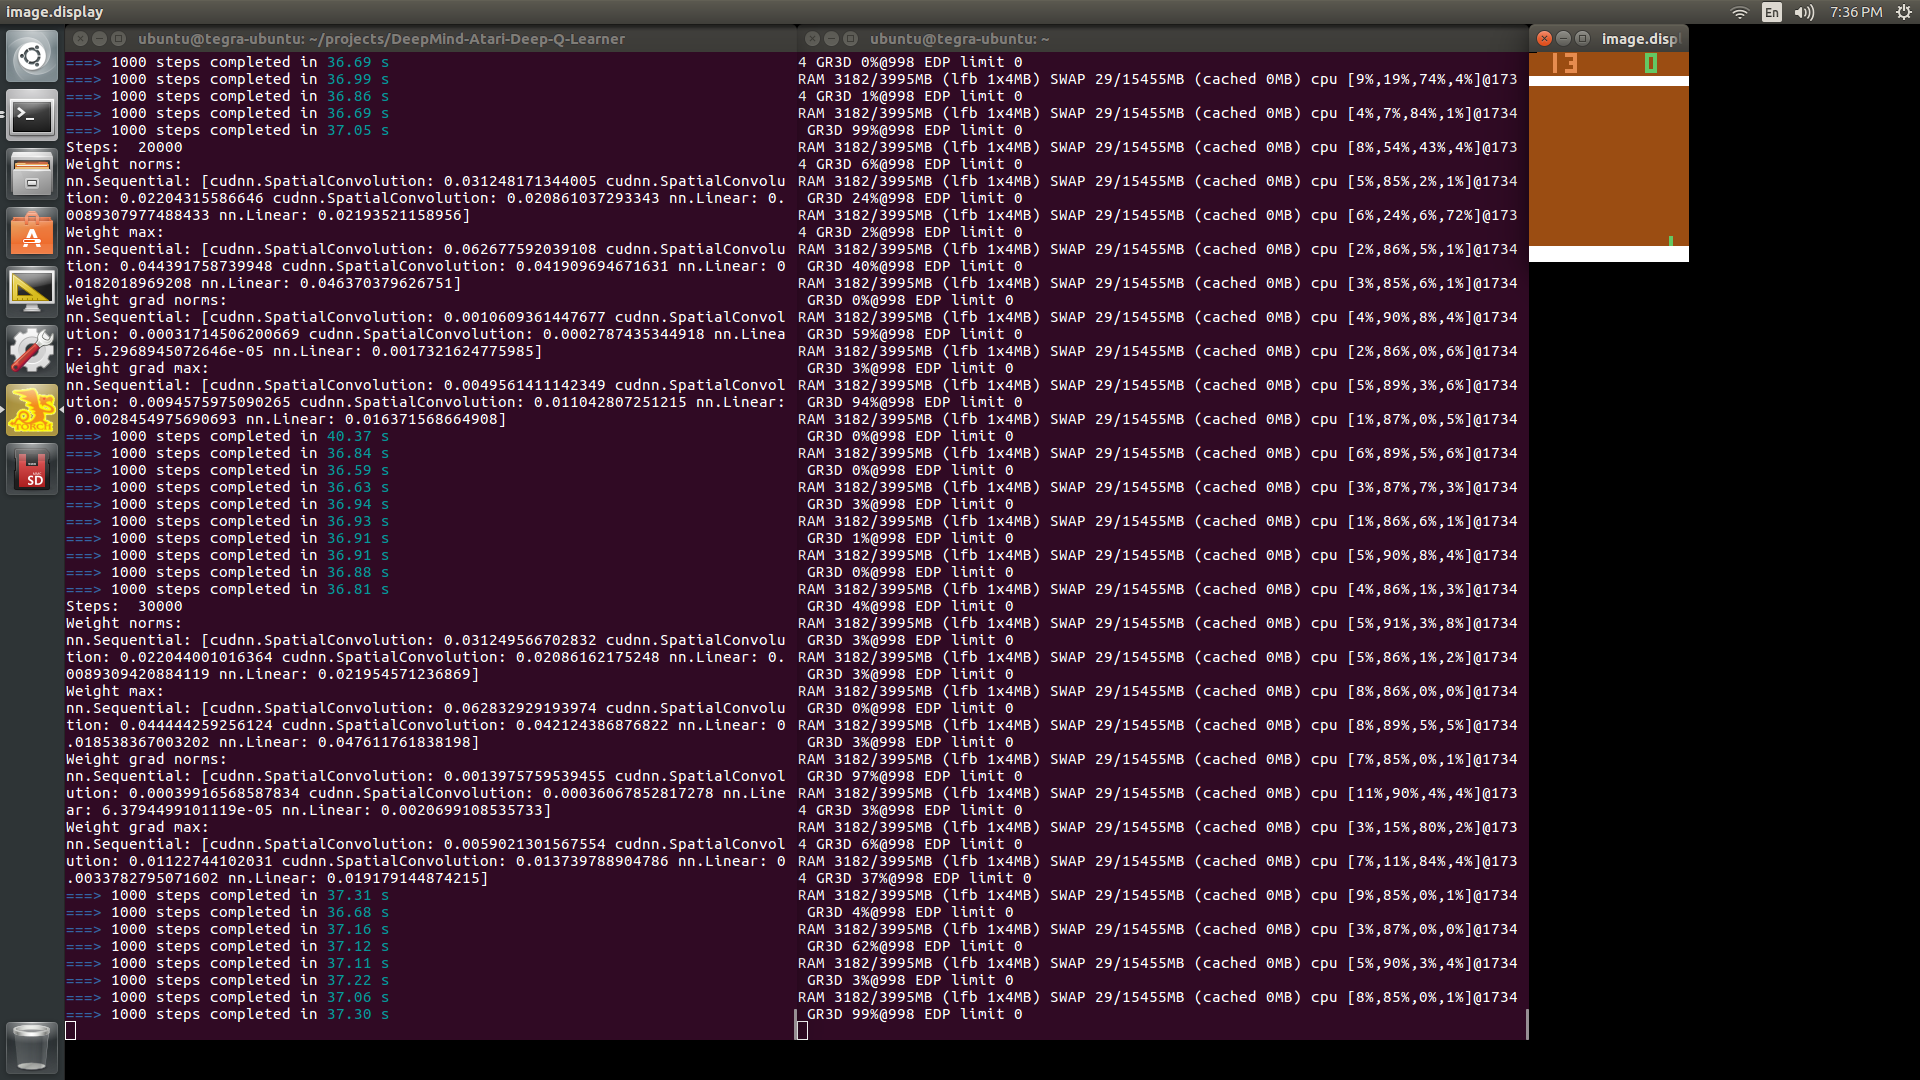The image size is (1920, 1080).
Task: Focus the DeepMind-Atari-Deep-Q-Learner terminal title bar
Action: [431, 38]
